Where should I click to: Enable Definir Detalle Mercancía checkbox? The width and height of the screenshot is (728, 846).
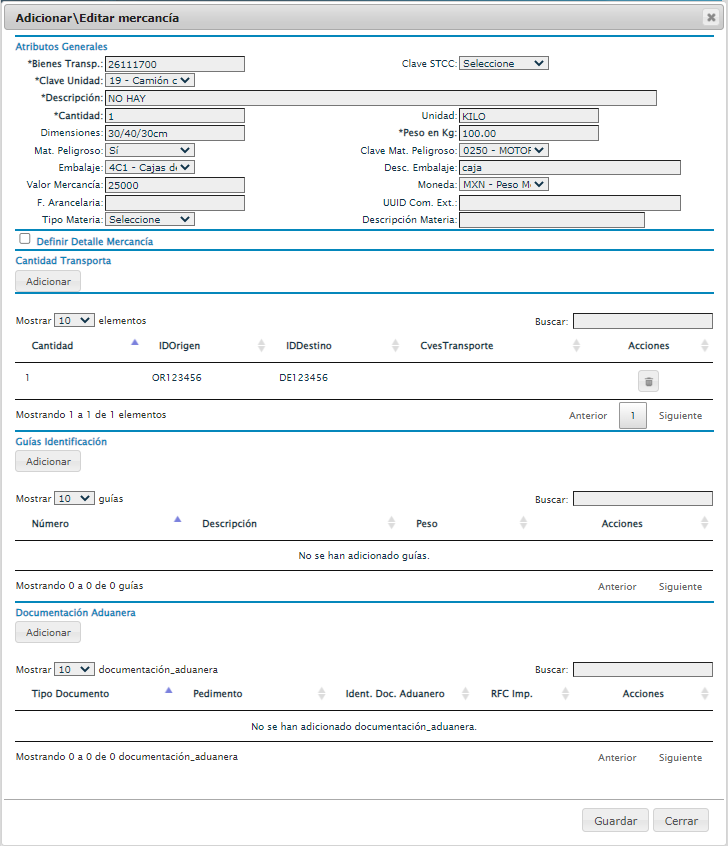[x=25, y=238]
